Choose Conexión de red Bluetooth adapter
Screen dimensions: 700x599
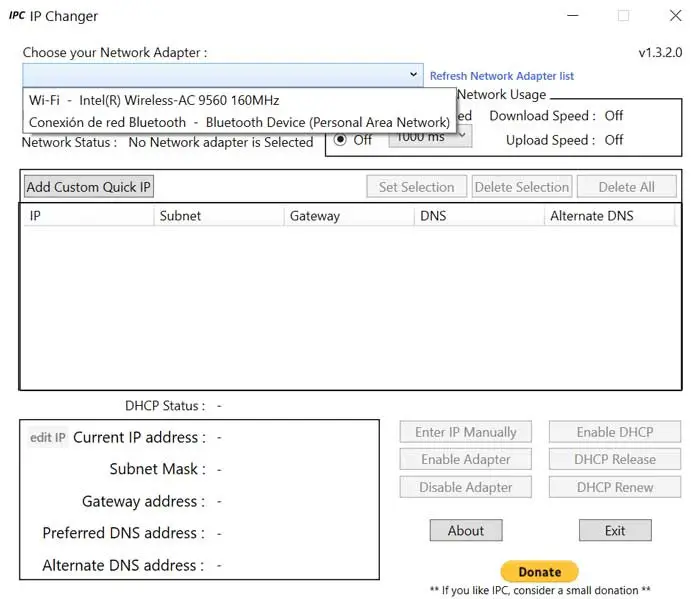pyautogui.click(x=239, y=122)
